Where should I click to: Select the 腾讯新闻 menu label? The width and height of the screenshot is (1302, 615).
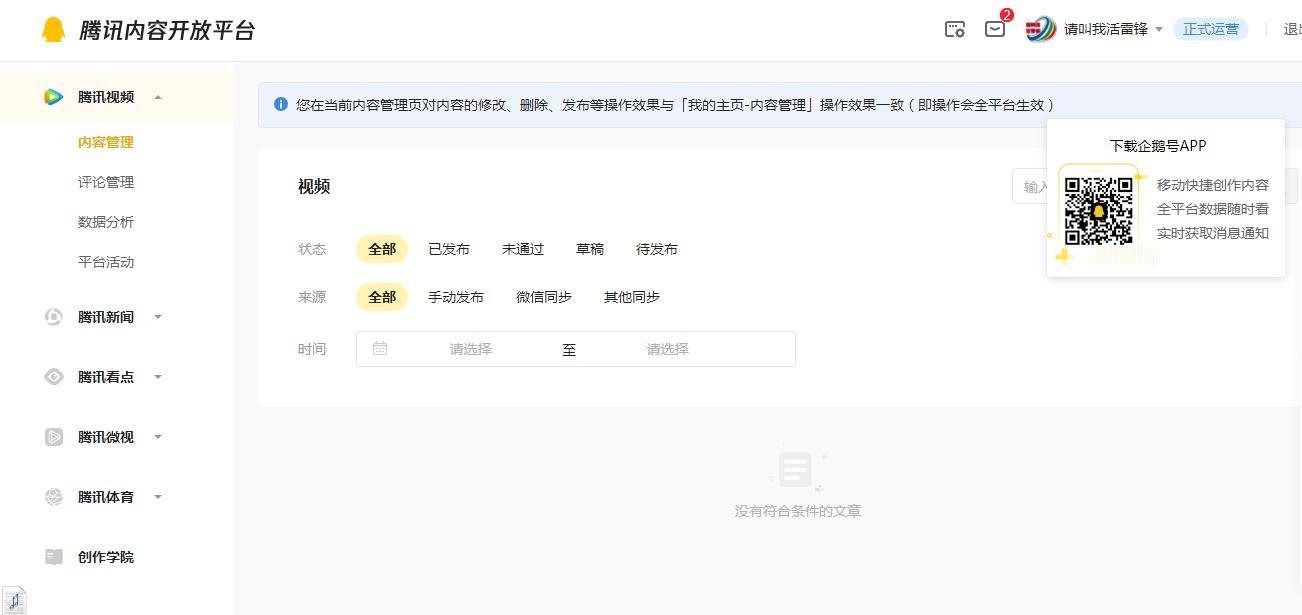106,317
